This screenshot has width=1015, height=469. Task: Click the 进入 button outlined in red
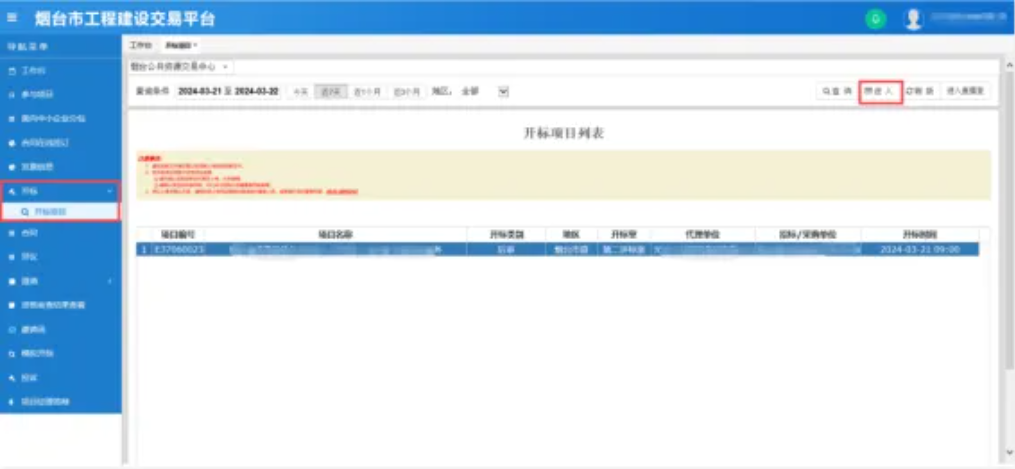click(881, 91)
